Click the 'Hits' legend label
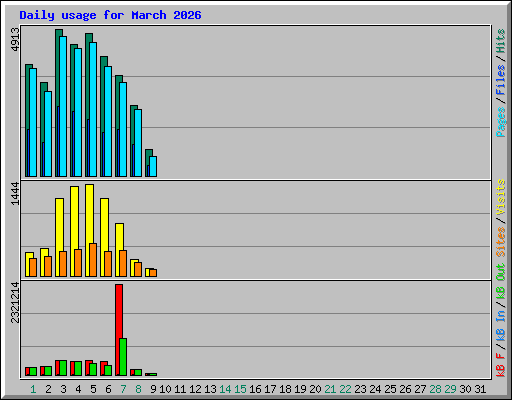This screenshot has width=512, height=400. click(501, 41)
